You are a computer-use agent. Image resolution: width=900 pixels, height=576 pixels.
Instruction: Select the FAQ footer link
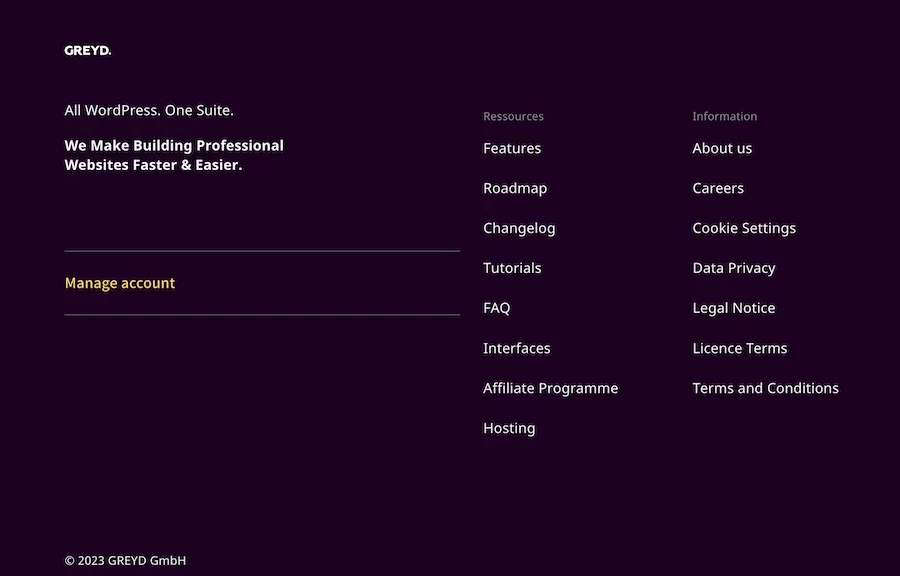pos(497,308)
